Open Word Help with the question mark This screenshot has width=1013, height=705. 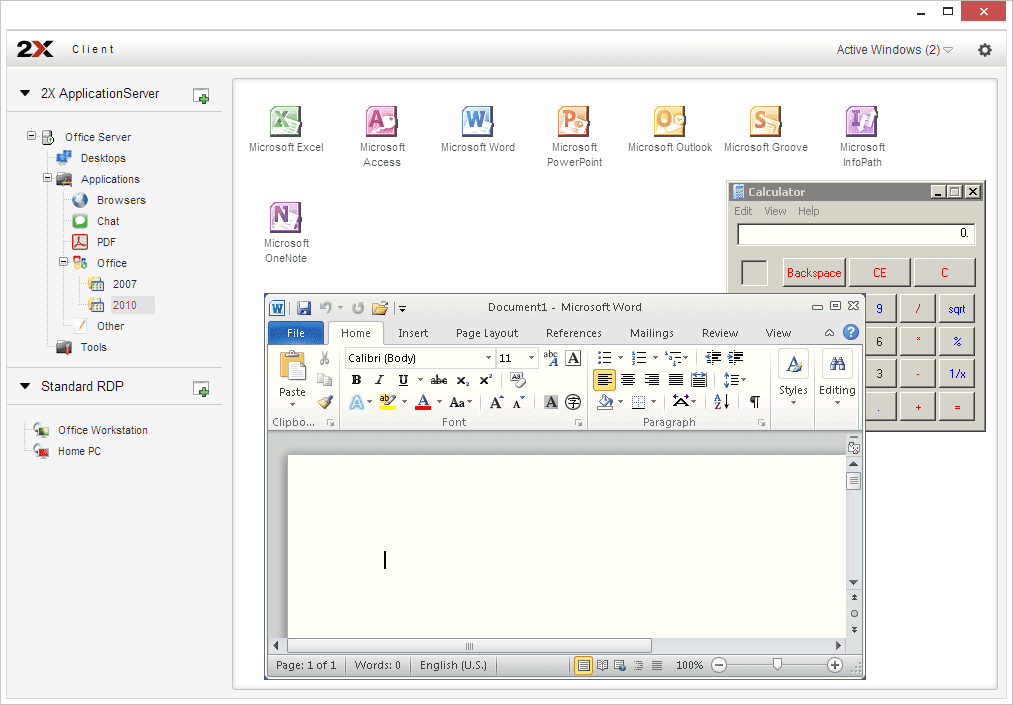[x=851, y=332]
